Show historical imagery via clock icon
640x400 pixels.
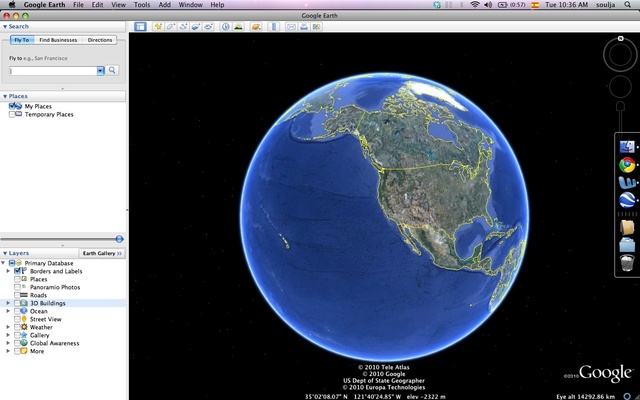[226, 27]
